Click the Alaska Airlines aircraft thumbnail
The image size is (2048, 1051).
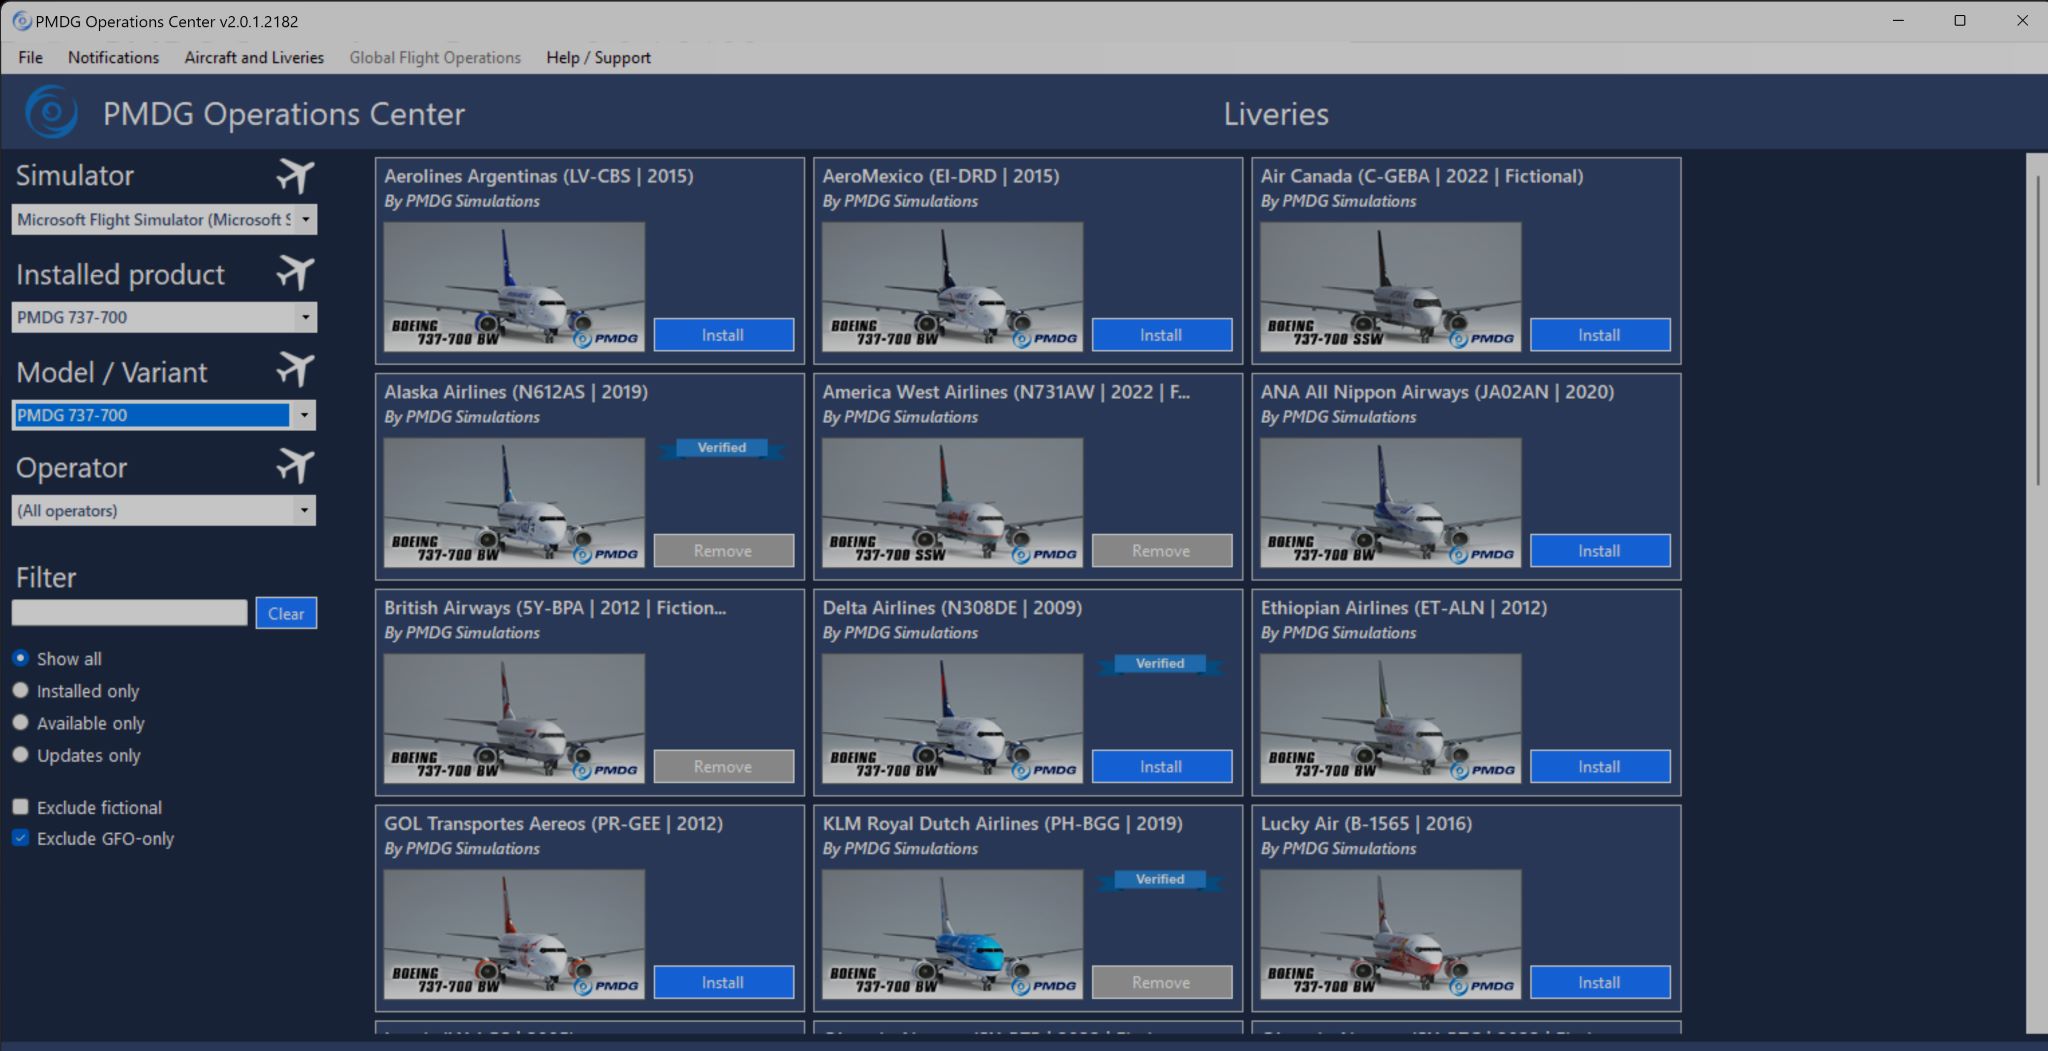point(514,502)
